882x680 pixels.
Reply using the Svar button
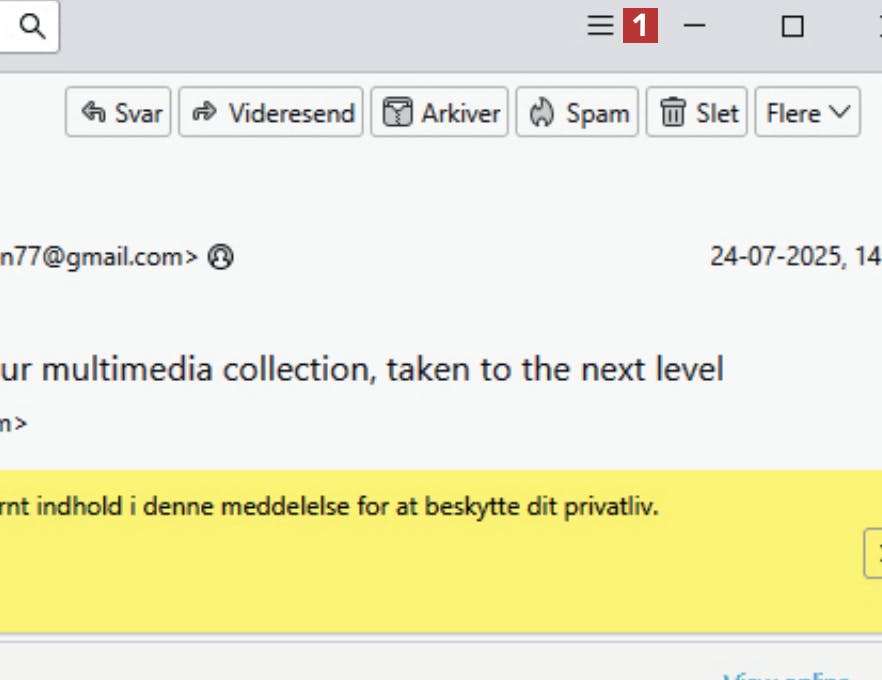[x=120, y=113]
